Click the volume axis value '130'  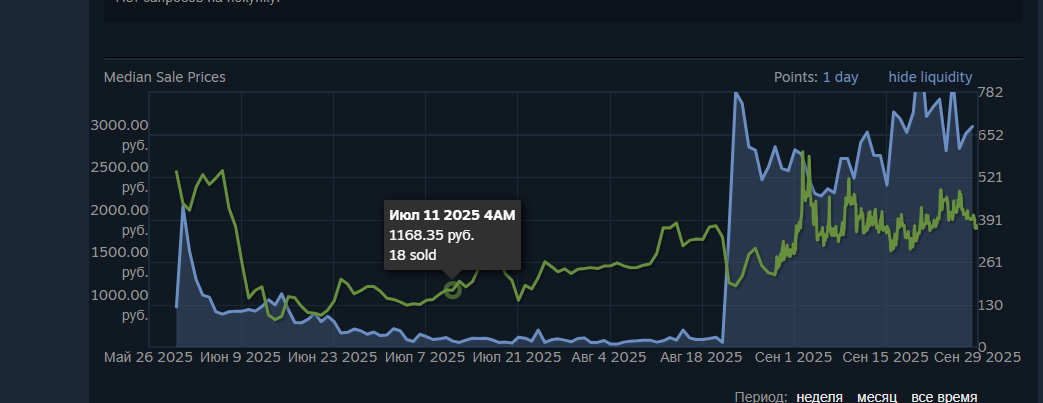(x=990, y=305)
